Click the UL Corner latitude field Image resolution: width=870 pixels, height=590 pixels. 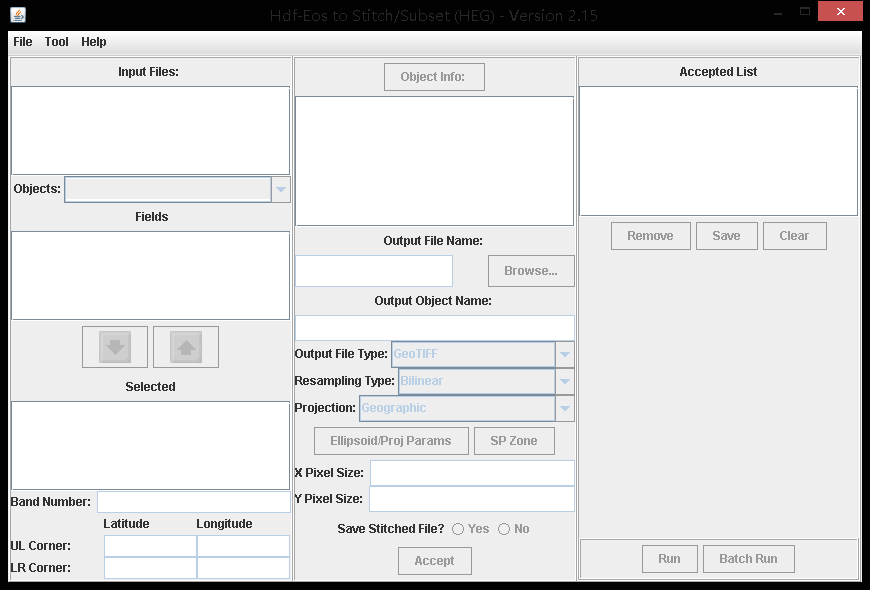[x=150, y=546]
